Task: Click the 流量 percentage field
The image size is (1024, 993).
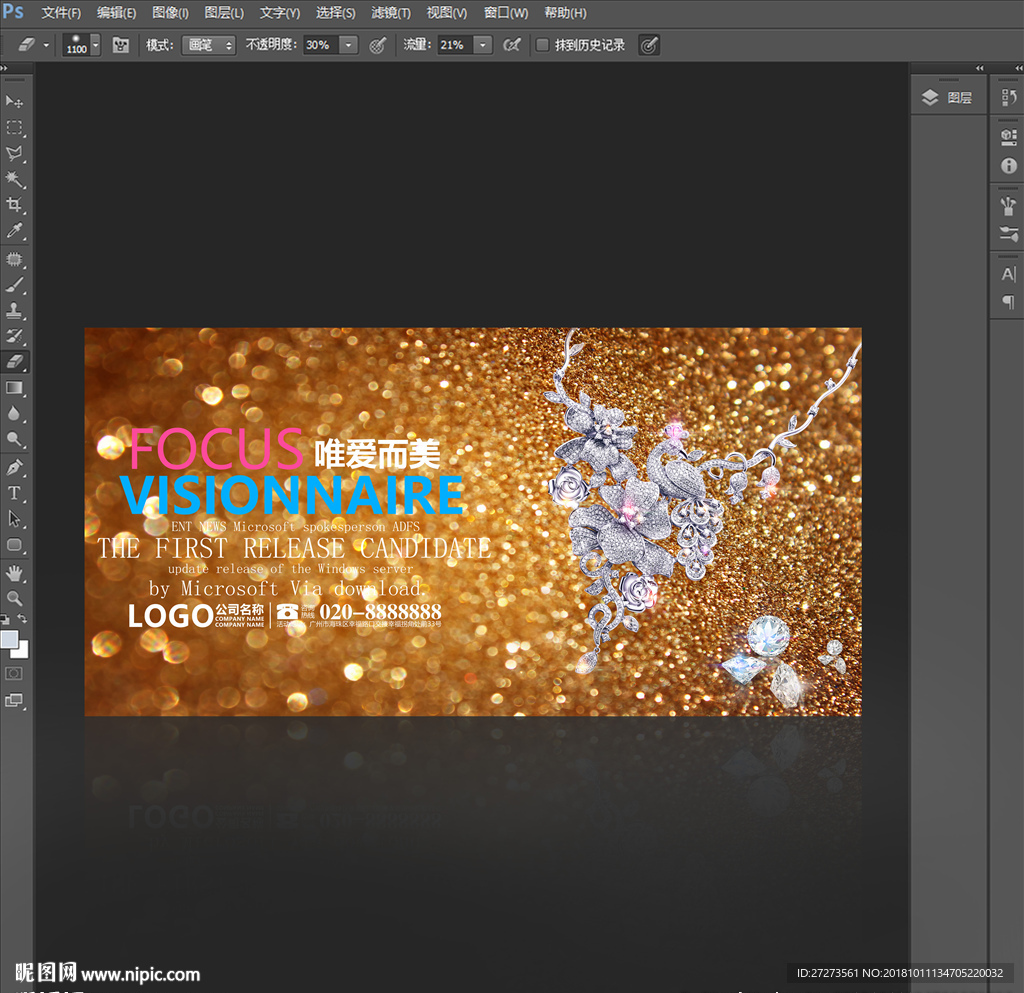Action: [455, 45]
